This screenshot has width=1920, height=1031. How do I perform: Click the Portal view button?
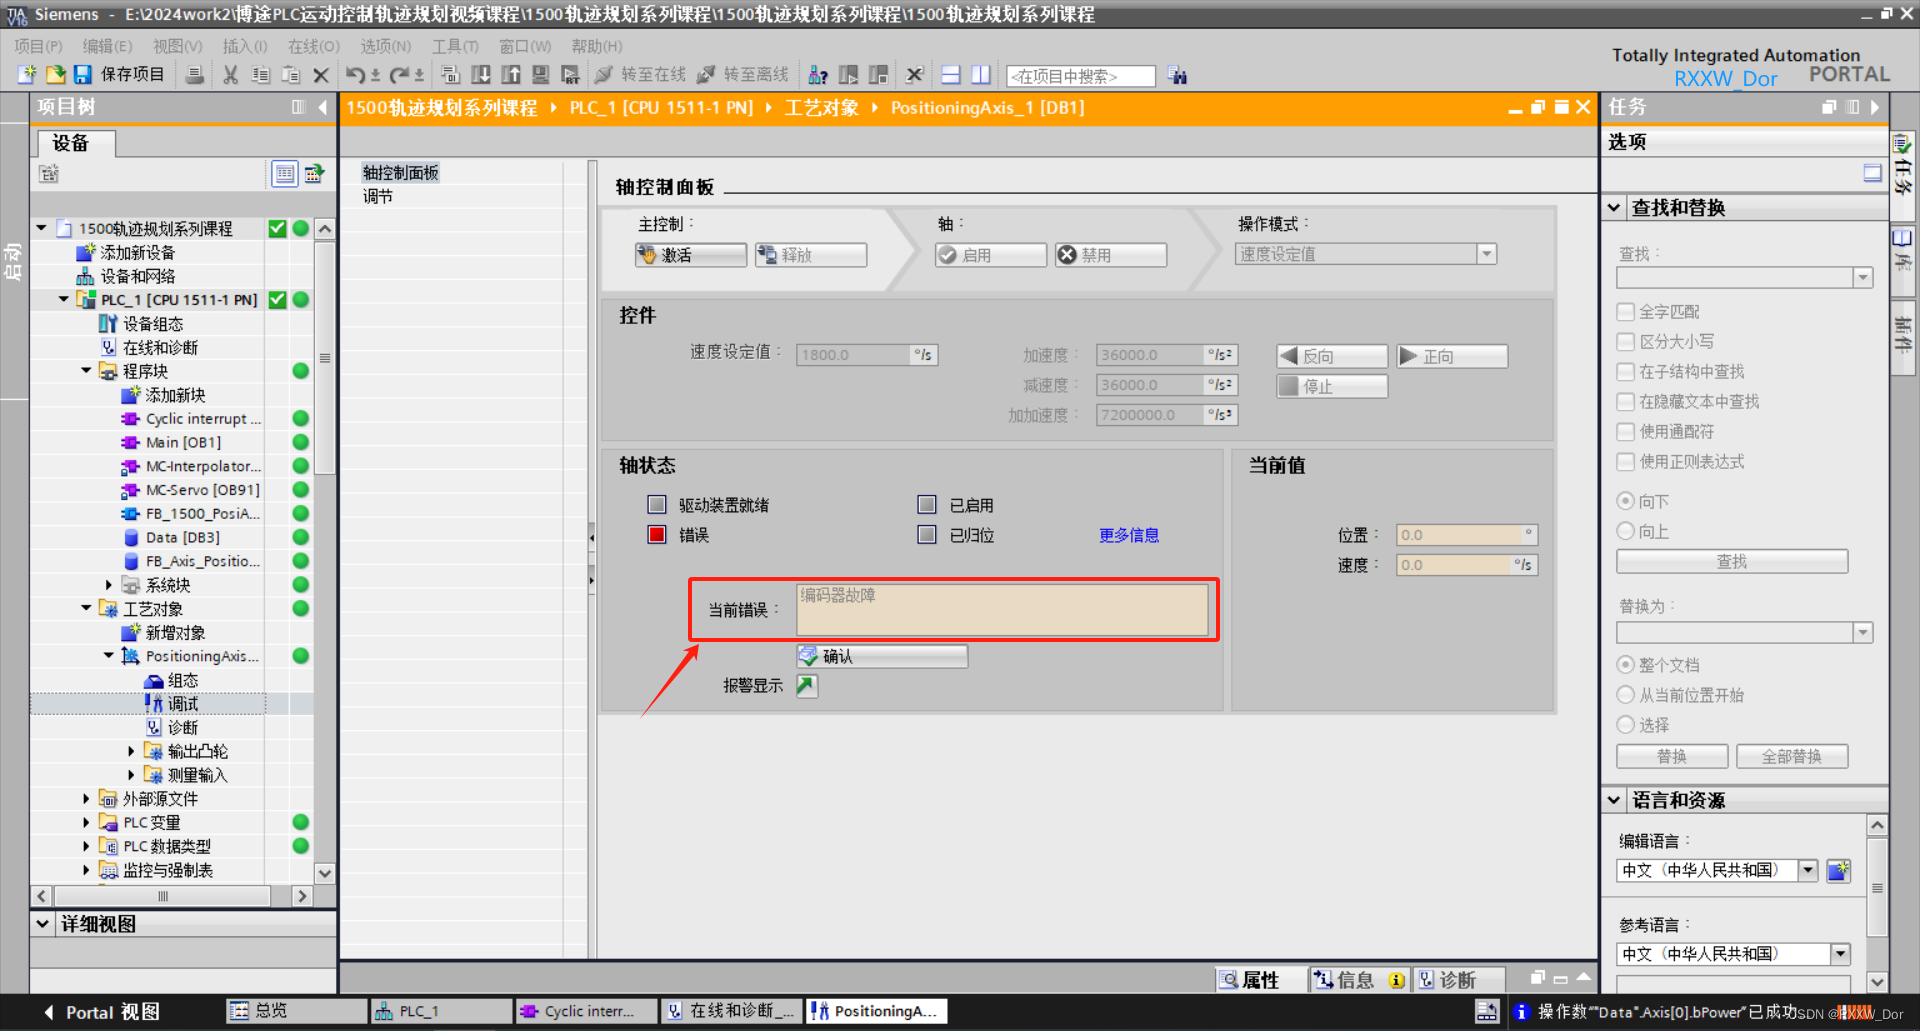pyautogui.click(x=101, y=1012)
